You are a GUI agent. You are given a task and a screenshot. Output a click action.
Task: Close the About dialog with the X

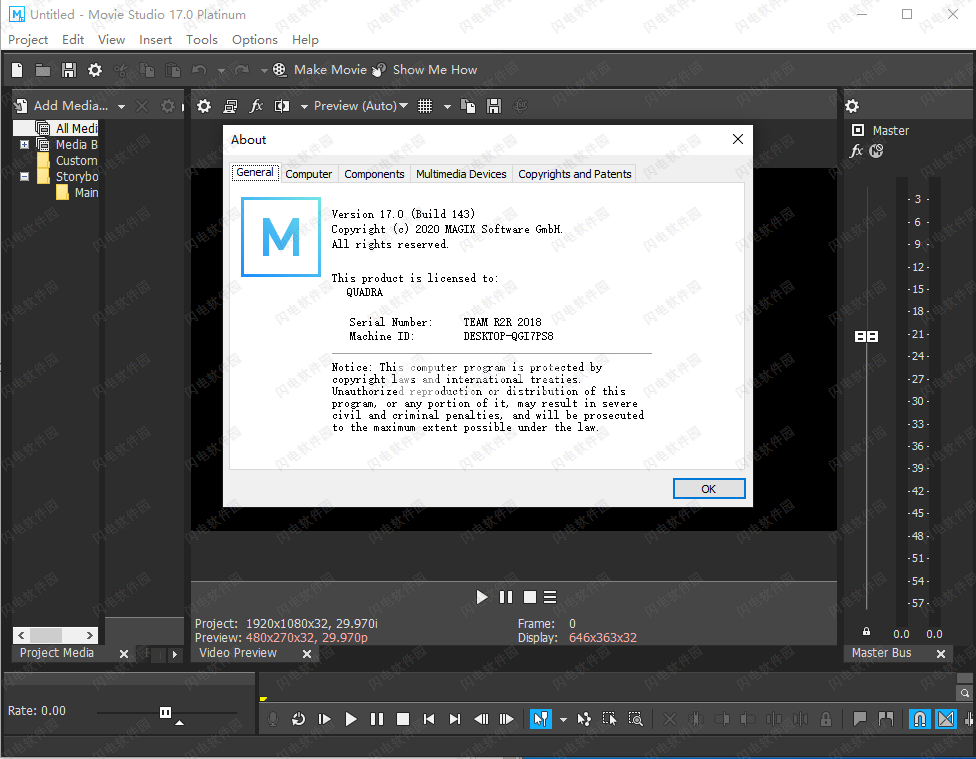click(x=738, y=139)
